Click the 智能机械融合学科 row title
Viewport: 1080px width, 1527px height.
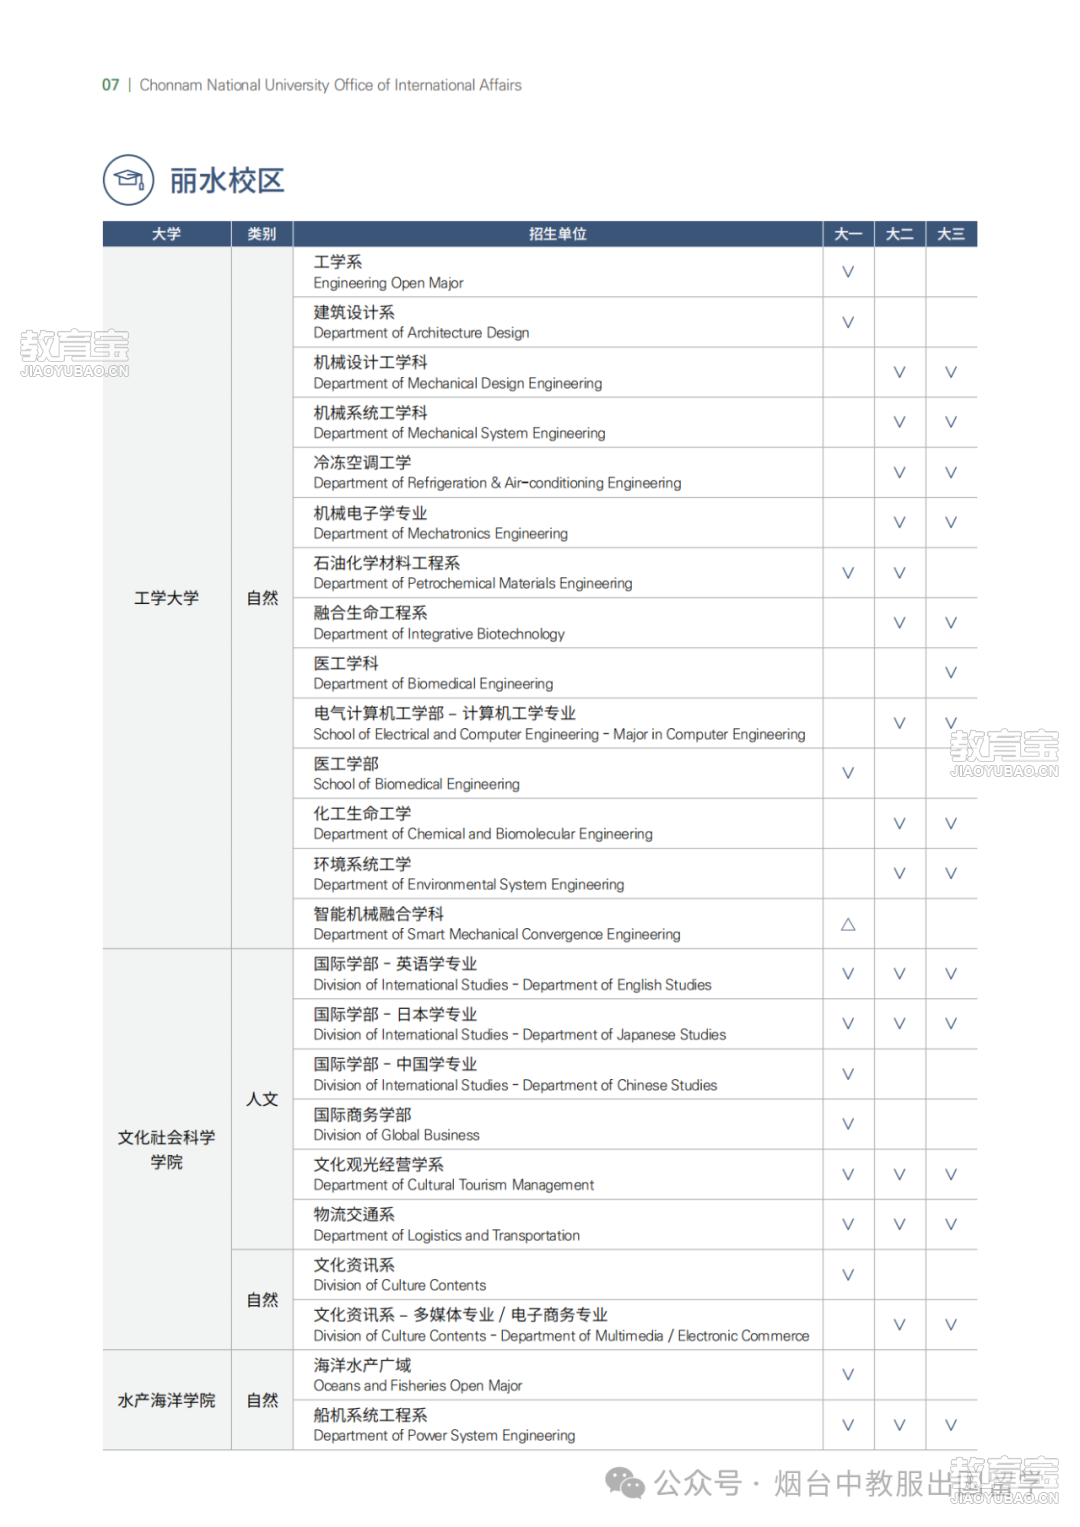[x=379, y=914]
